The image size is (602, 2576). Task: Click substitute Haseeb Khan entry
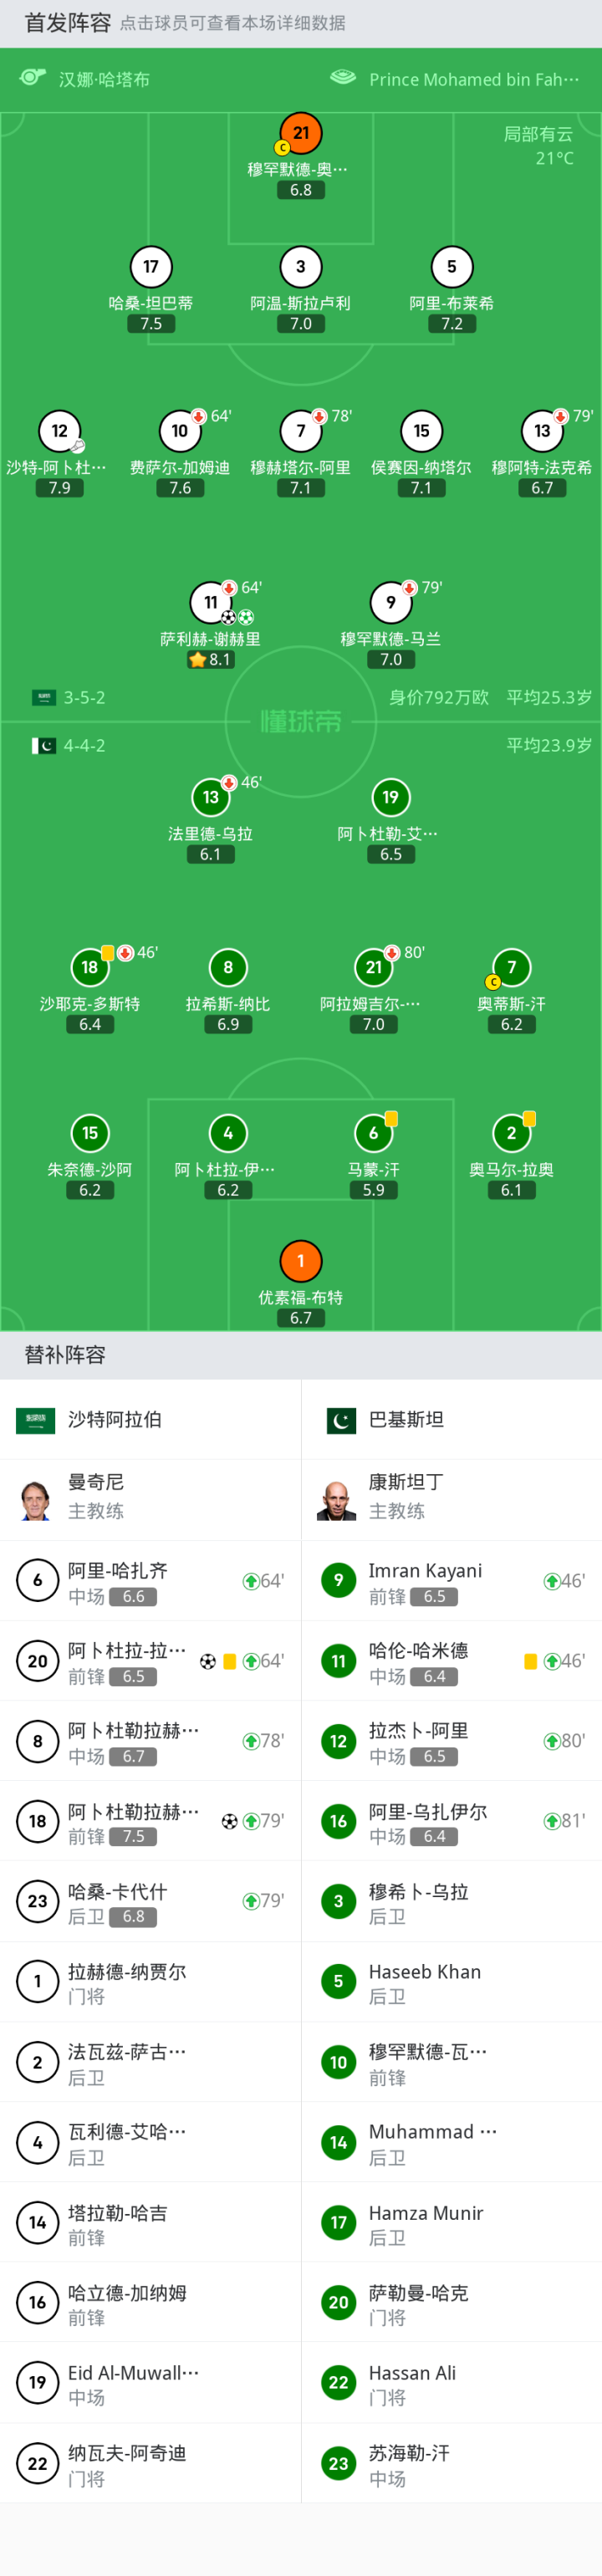click(451, 1982)
